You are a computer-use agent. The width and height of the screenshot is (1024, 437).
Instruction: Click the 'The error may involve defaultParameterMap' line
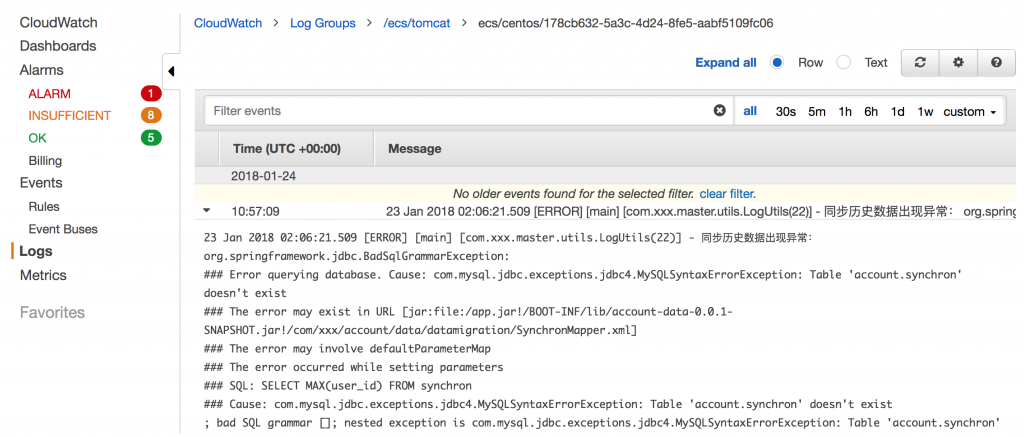click(x=347, y=349)
